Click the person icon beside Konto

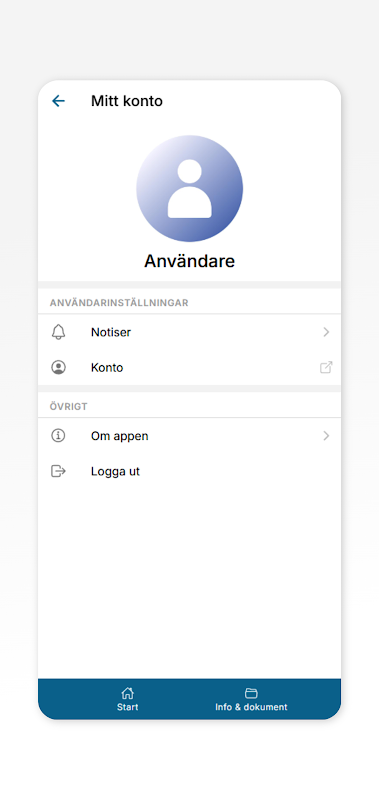pos(59,367)
